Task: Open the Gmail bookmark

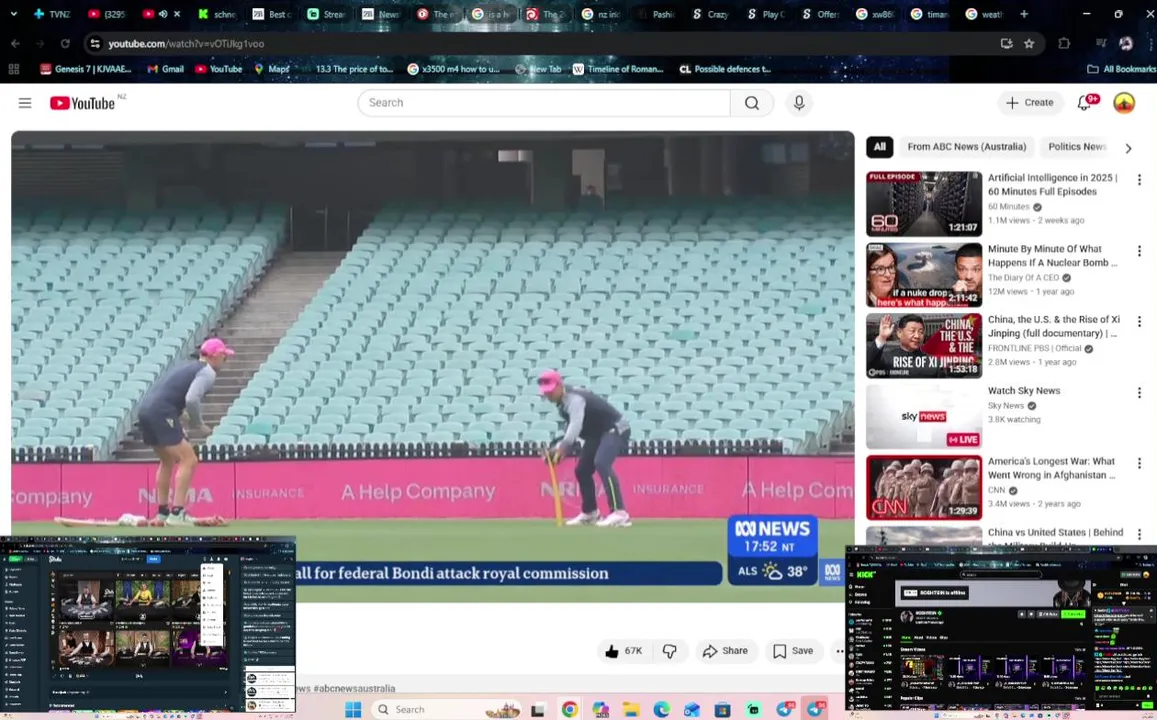Action: coord(165,69)
